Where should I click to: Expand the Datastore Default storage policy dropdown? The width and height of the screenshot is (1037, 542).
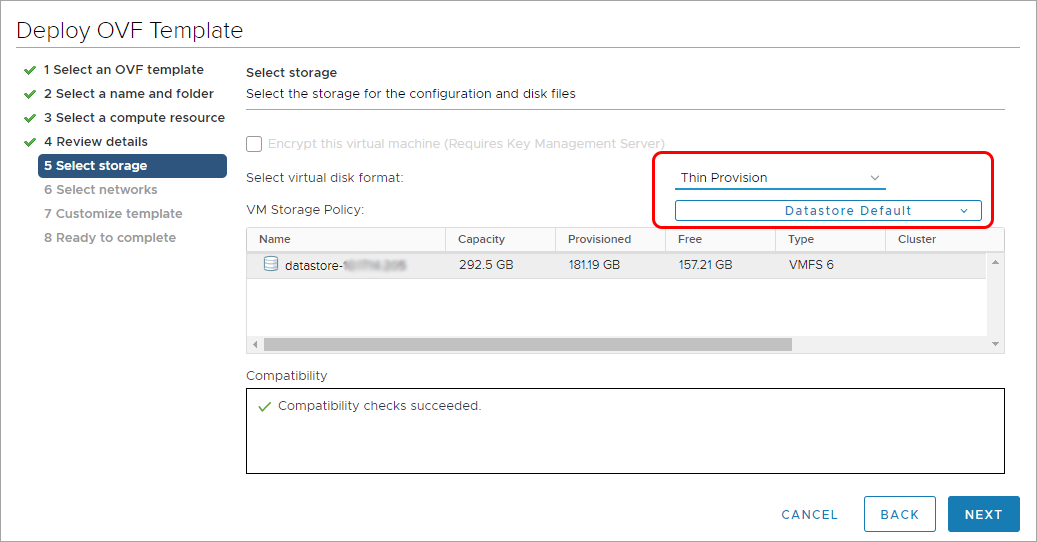coord(828,211)
